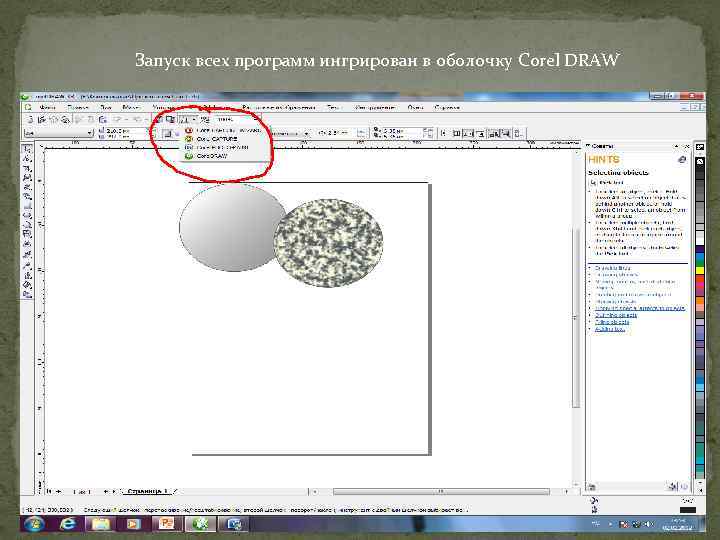Select the red swatch in color palette
The width and height of the screenshot is (720, 540).
coord(699,280)
